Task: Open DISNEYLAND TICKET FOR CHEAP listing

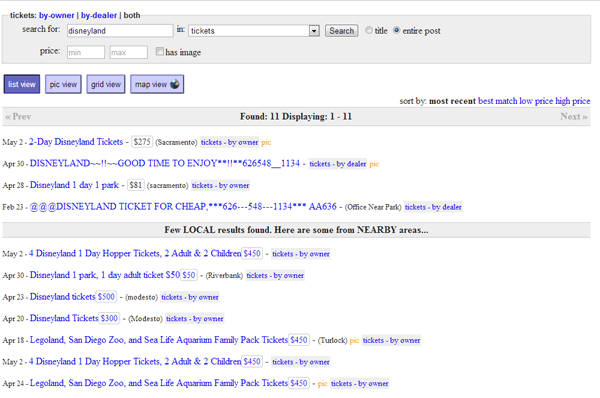Action: 183,207
